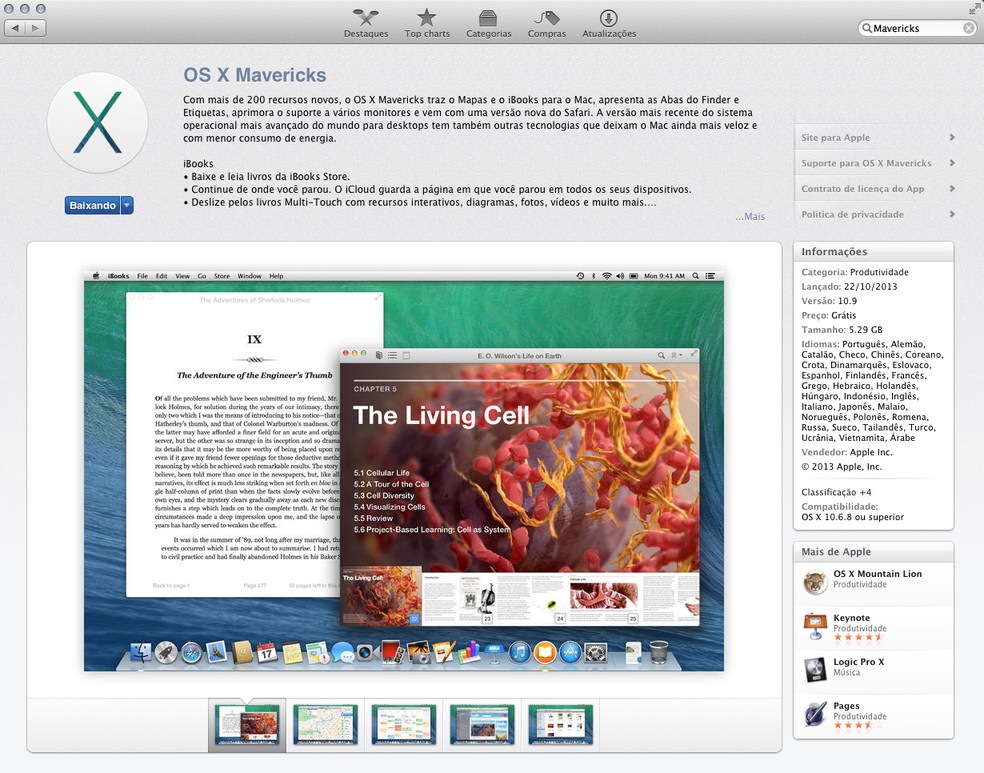Open the dropdown arrow beside Baixando
This screenshot has width=984, height=773.
127,205
